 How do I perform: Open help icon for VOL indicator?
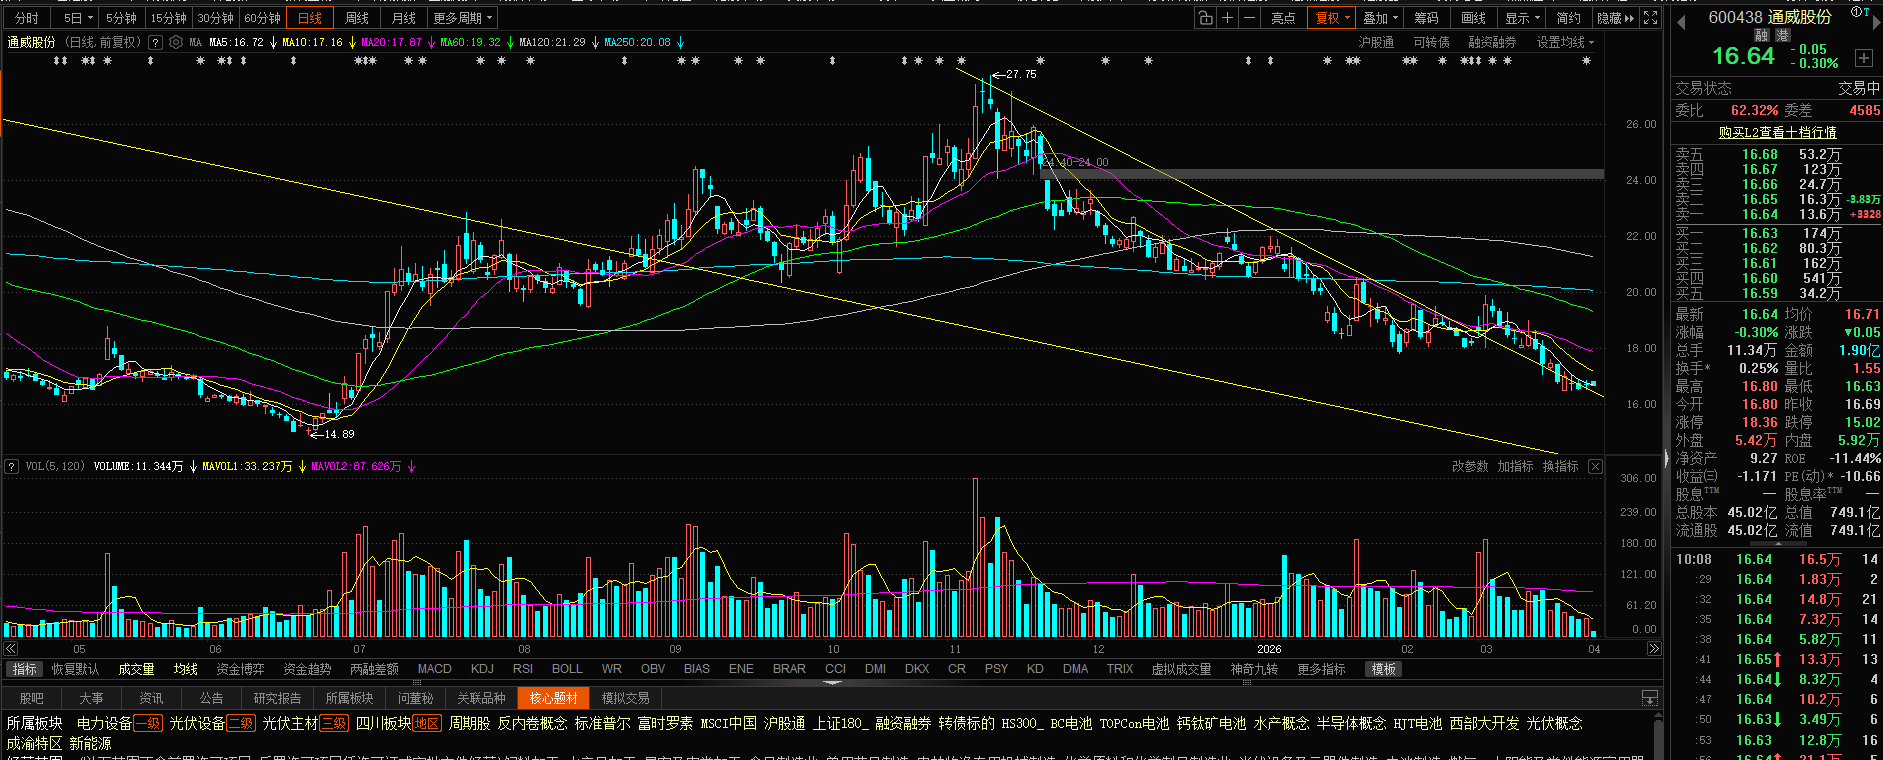12,466
